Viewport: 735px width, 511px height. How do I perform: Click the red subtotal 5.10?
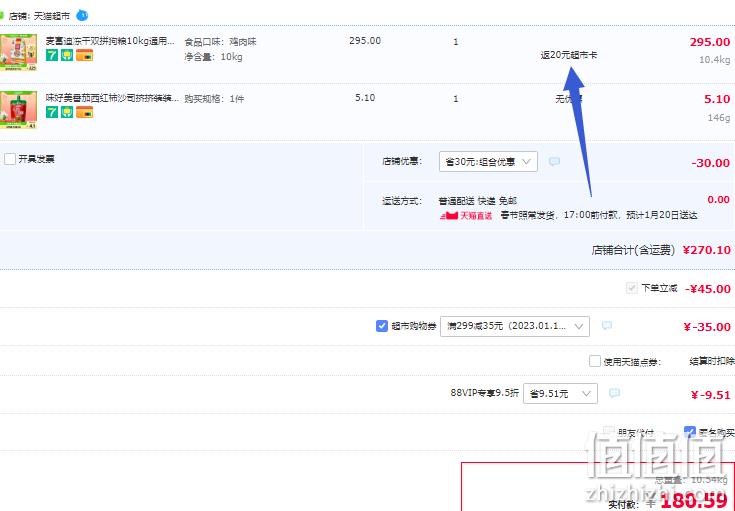tap(717, 99)
